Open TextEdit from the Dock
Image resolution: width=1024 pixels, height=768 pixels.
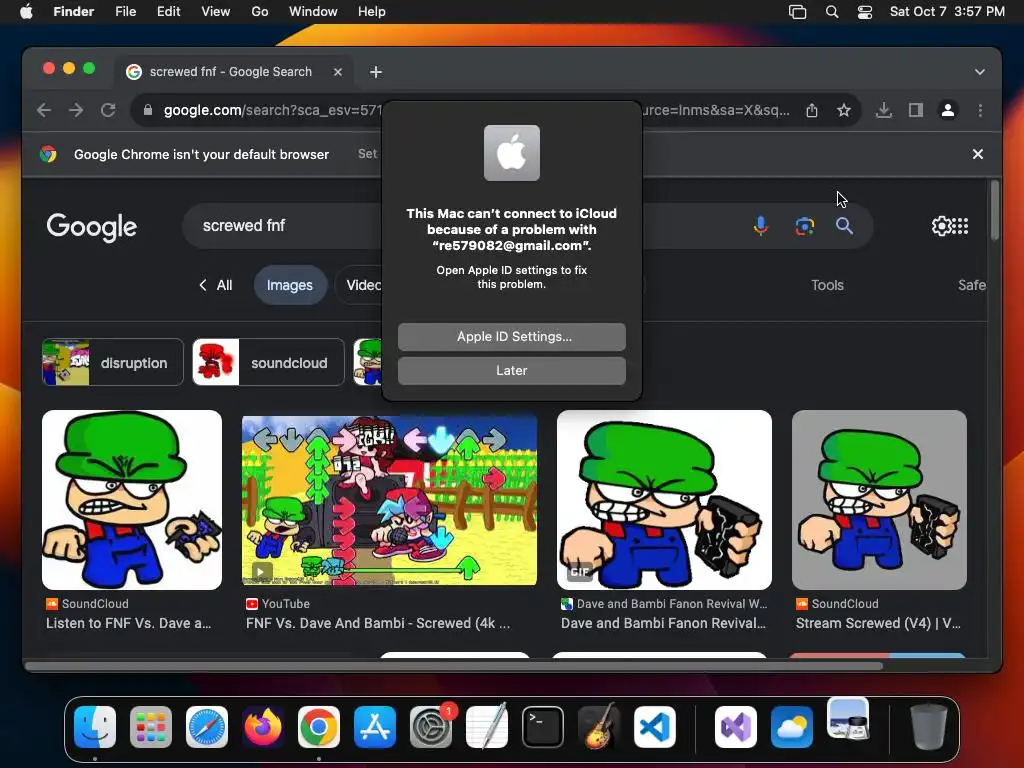point(487,727)
